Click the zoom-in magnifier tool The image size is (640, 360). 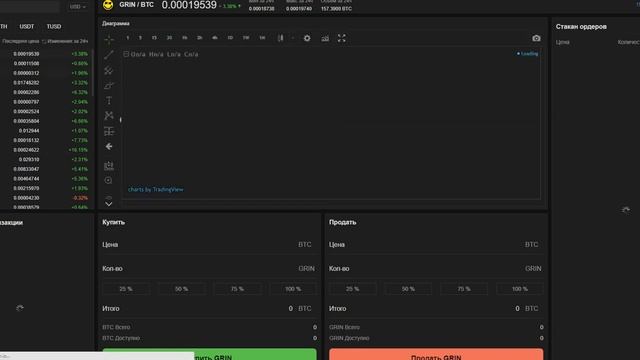pos(109,180)
